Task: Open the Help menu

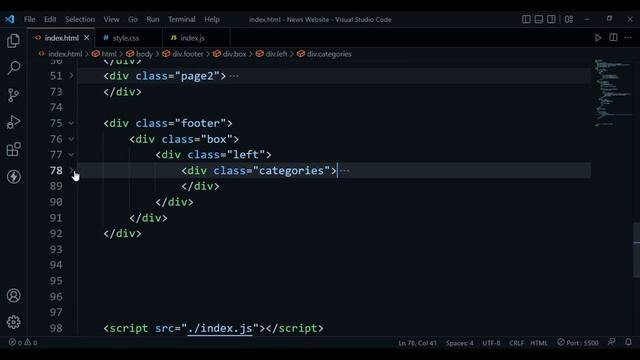Action: [x=212, y=19]
